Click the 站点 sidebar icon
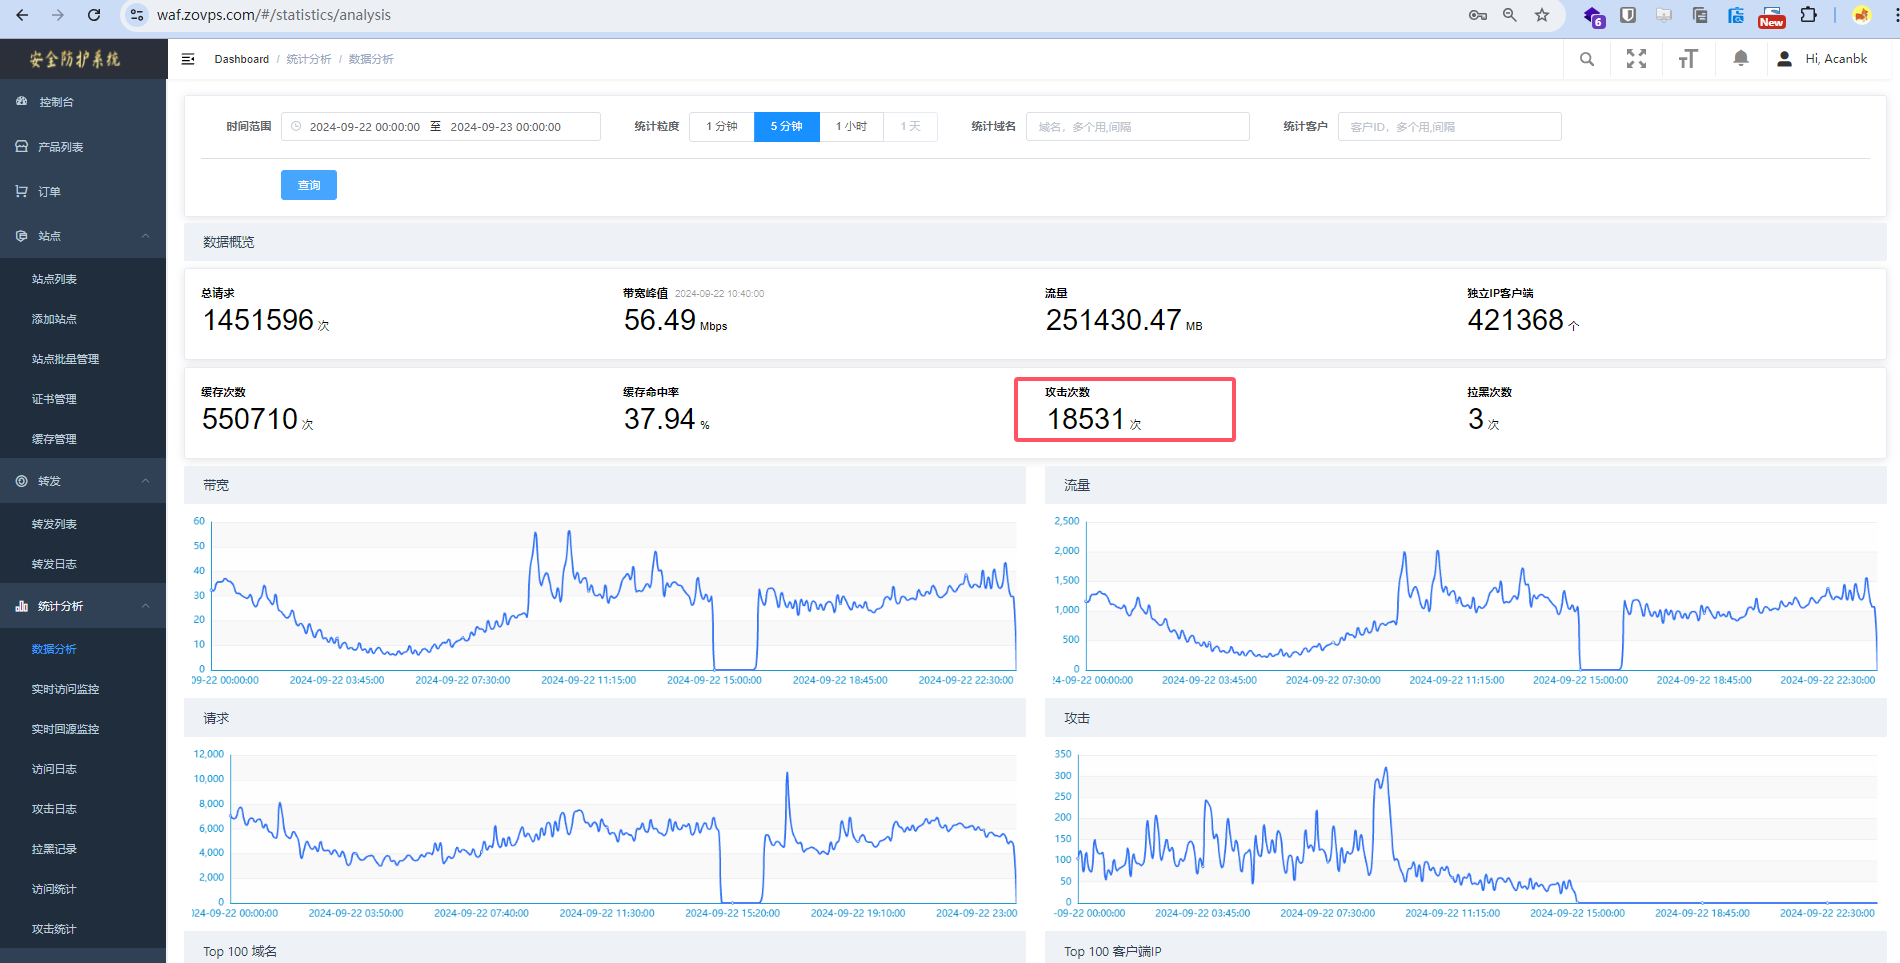 [x=22, y=236]
